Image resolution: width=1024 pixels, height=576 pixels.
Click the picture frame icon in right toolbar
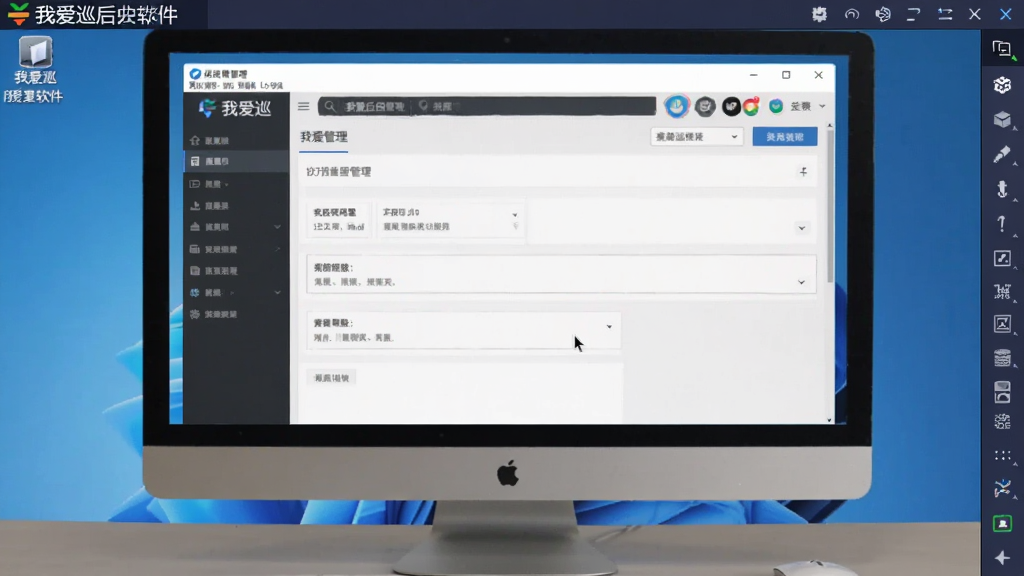[x=1002, y=323]
